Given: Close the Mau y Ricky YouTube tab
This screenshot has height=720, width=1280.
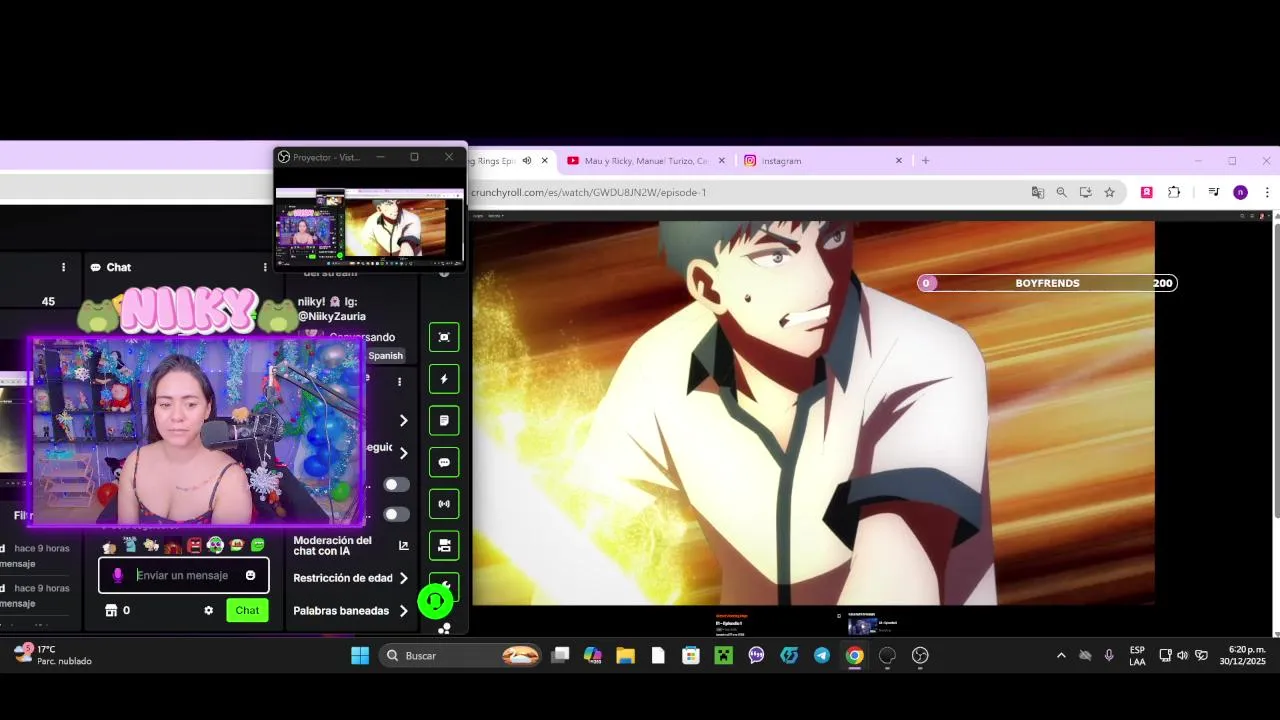Looking at the screenshot, I should click(x=722, y=160).
